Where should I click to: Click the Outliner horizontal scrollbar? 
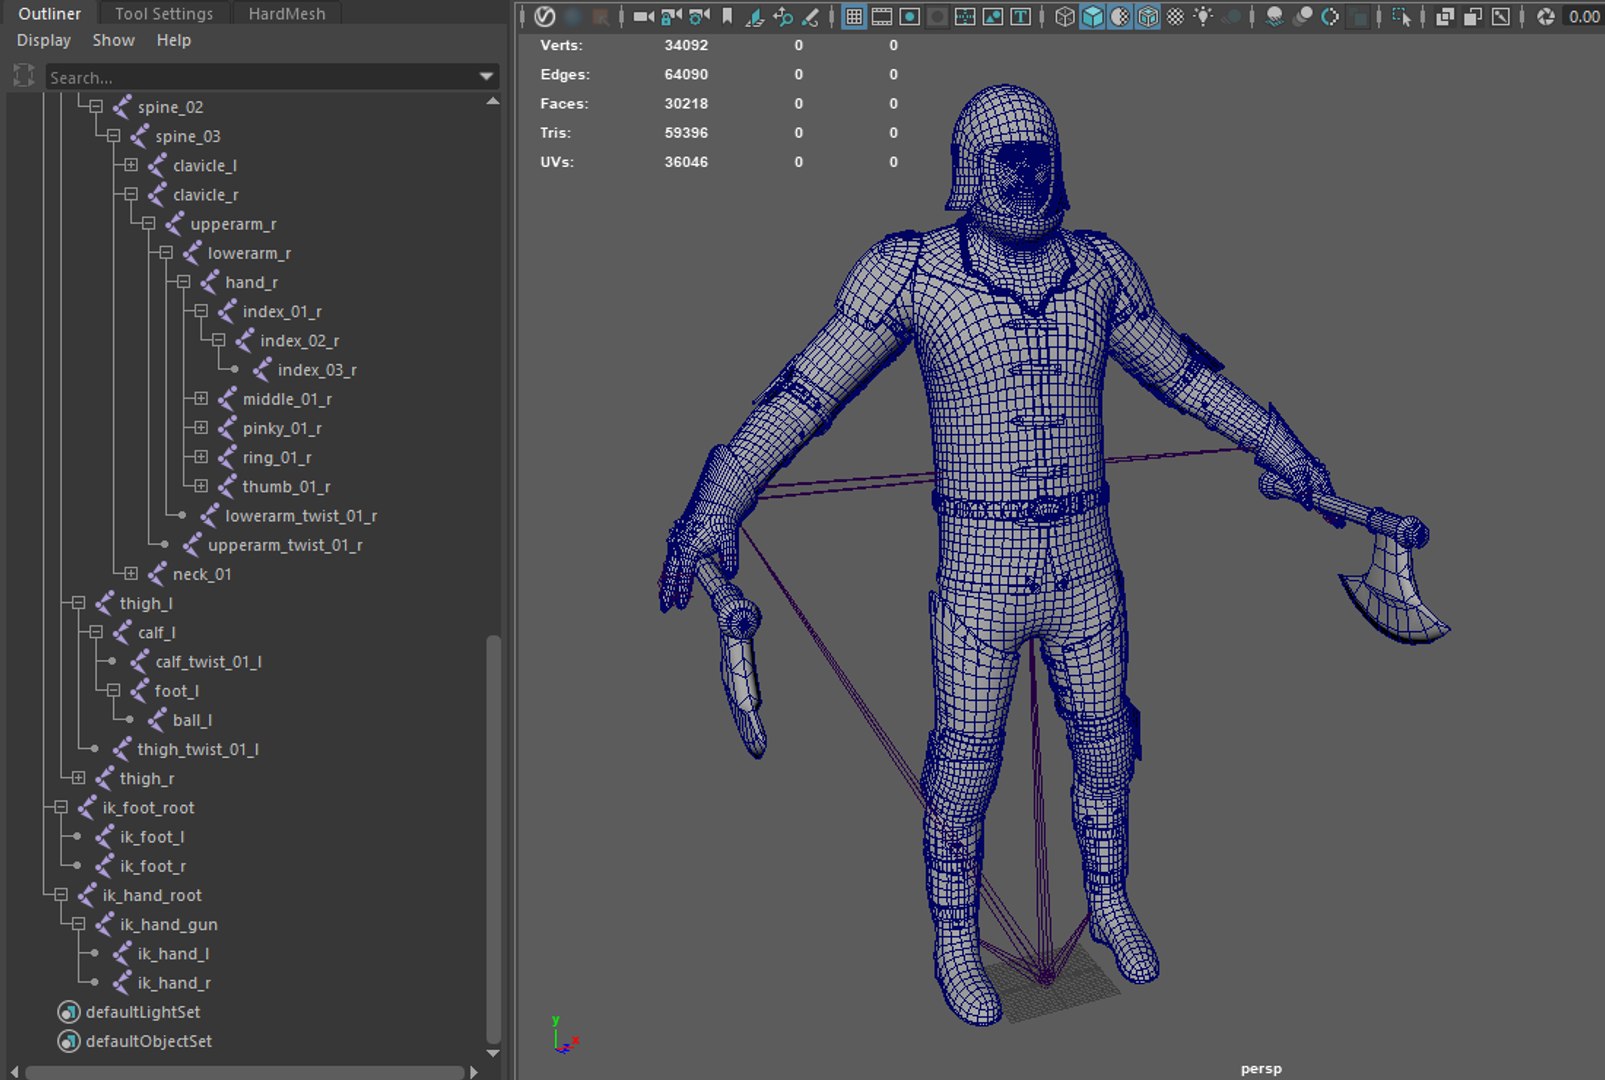(245, 1072)
